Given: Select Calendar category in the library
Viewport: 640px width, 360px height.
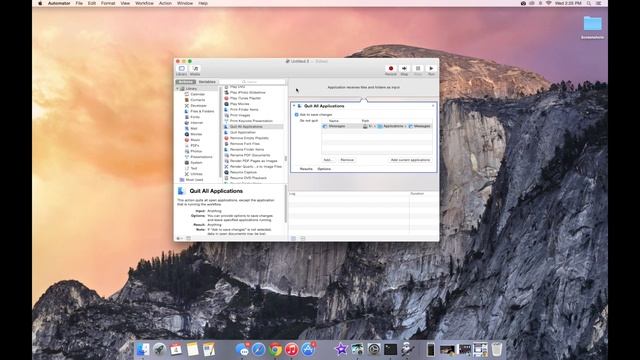Looking at the screenshot, I should 198,94.
